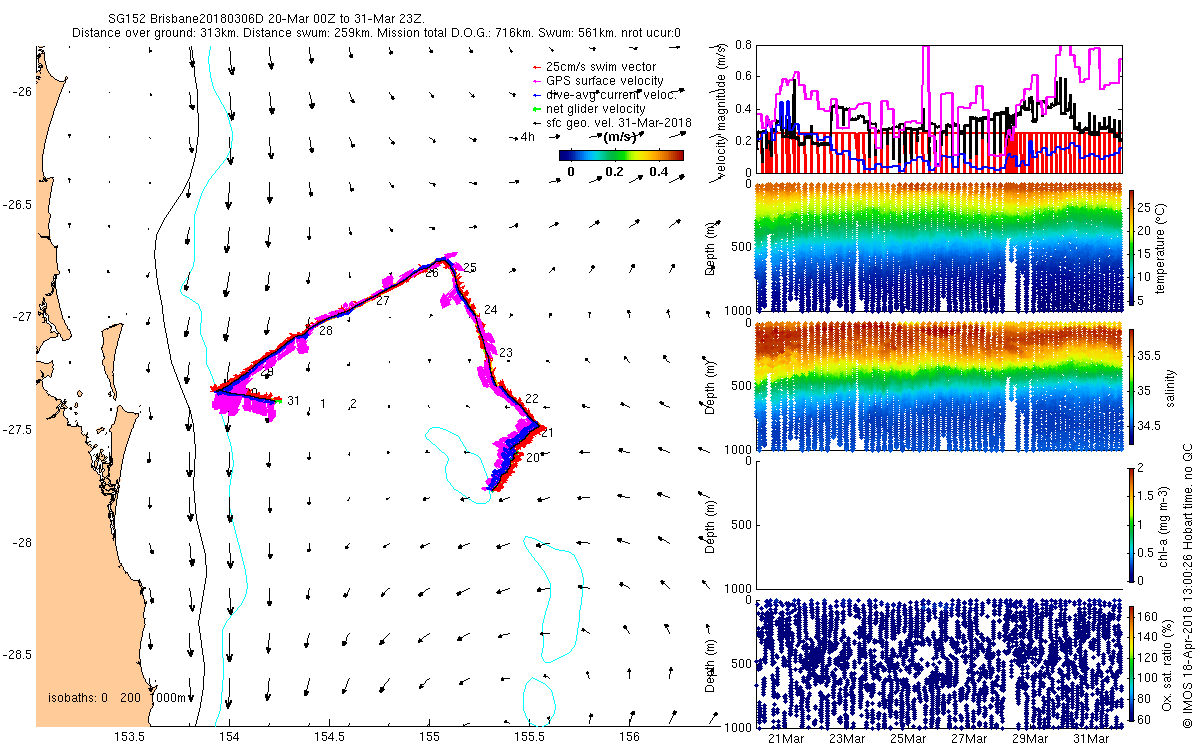The height and width of the screenshot is (750, 1200).
Task: Click the '156' longitude tick label
Action: pos(629,737)
